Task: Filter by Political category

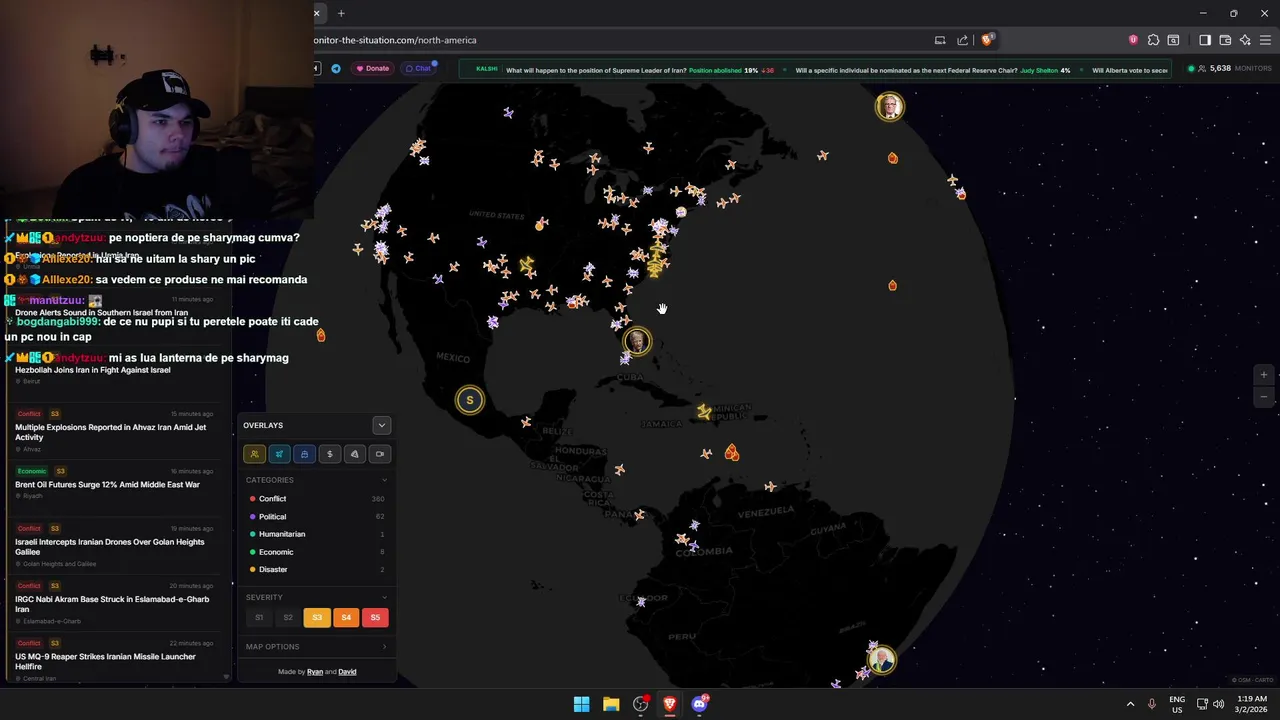Action: (316, 517)
